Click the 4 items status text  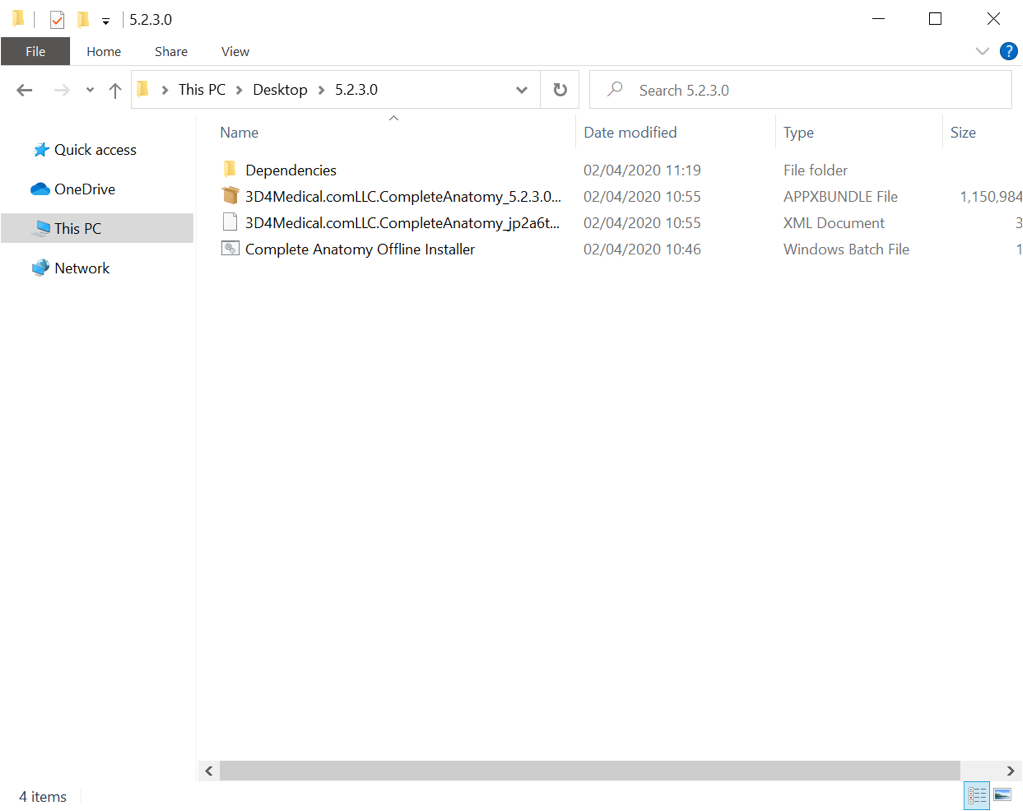pyautogui.click(x=42, y=797)
